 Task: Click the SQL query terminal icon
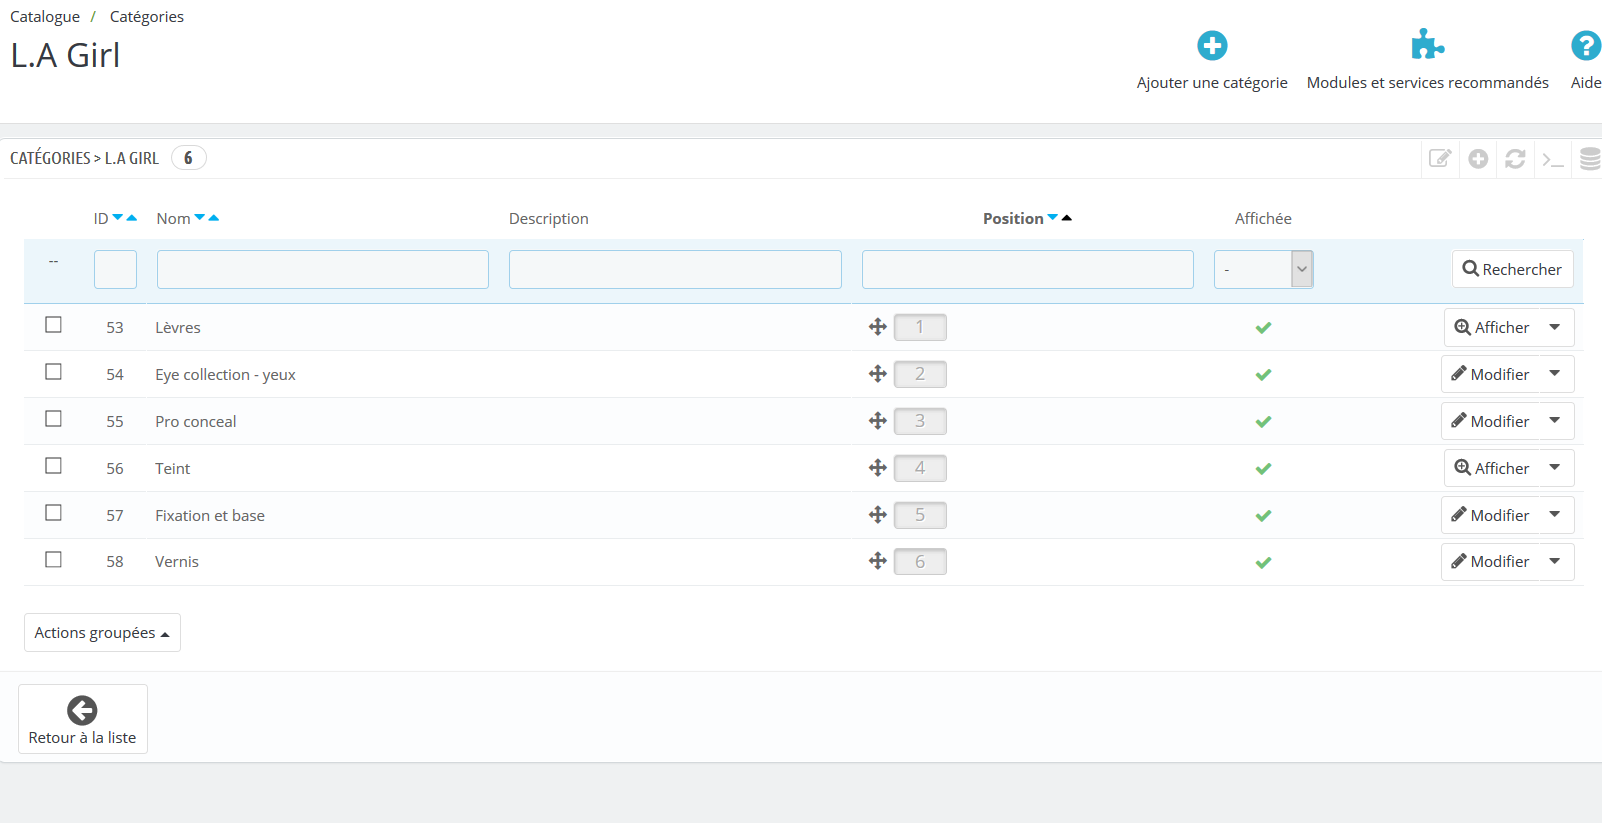point(1552,158)
